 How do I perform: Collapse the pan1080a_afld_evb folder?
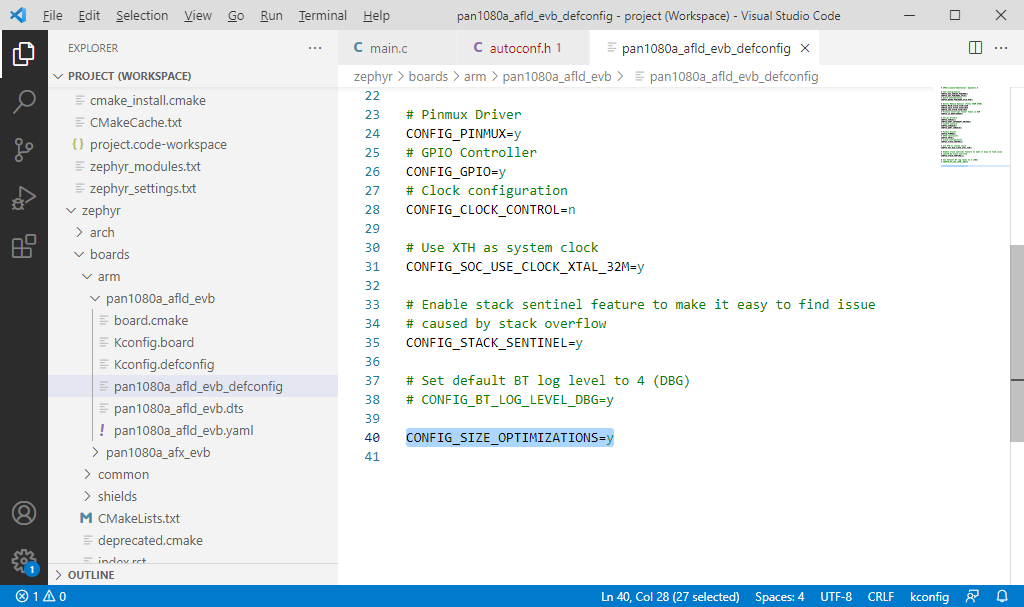(193, 299)
